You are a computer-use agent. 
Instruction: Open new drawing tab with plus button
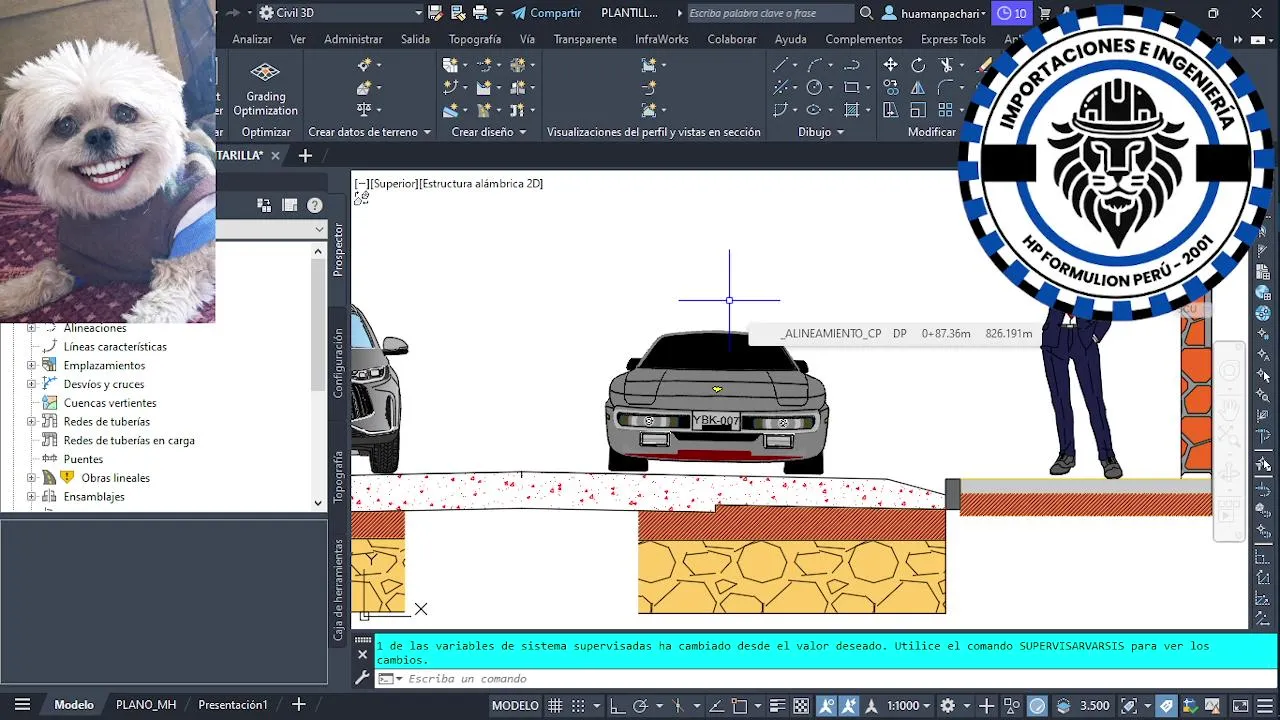(x=305, y=155)
